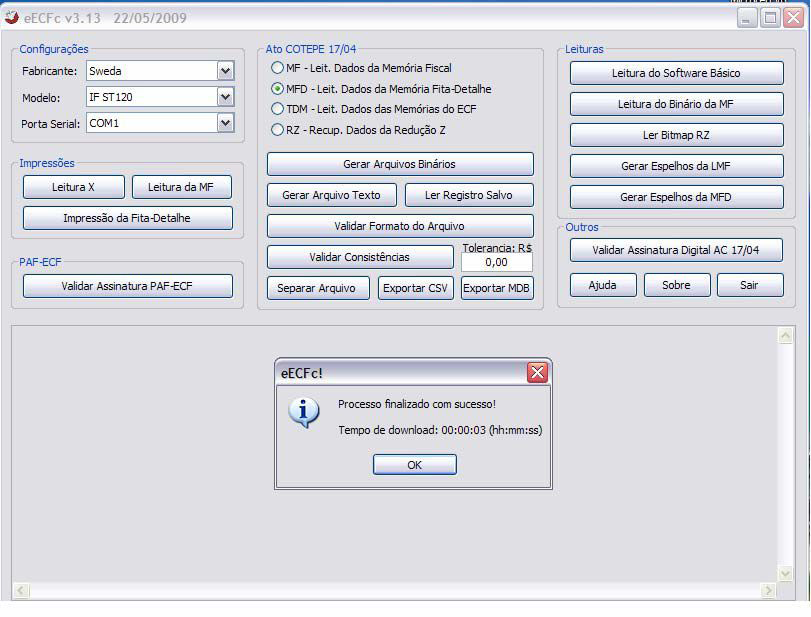Click the Leitura X button

(x=73, y=187)
